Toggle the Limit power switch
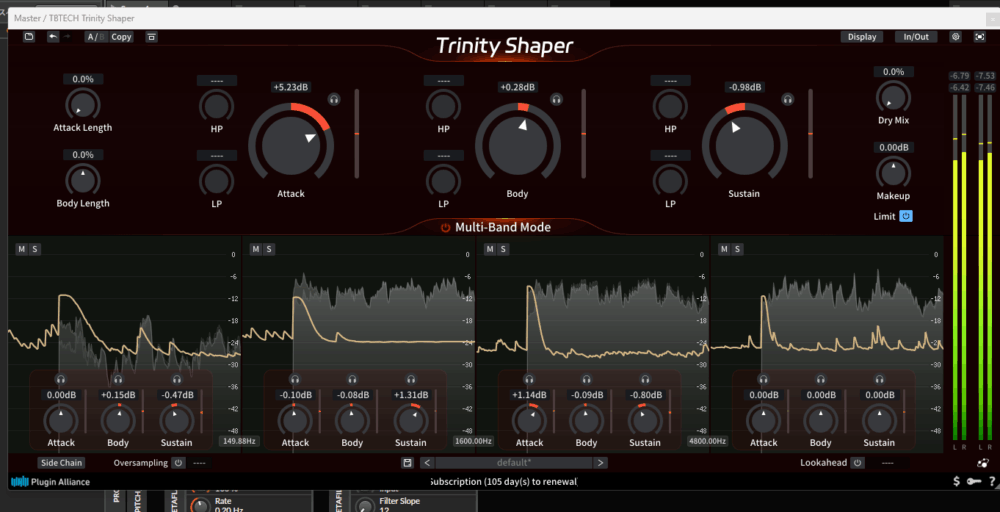1000x512 pixels. [x=906, y=216]
